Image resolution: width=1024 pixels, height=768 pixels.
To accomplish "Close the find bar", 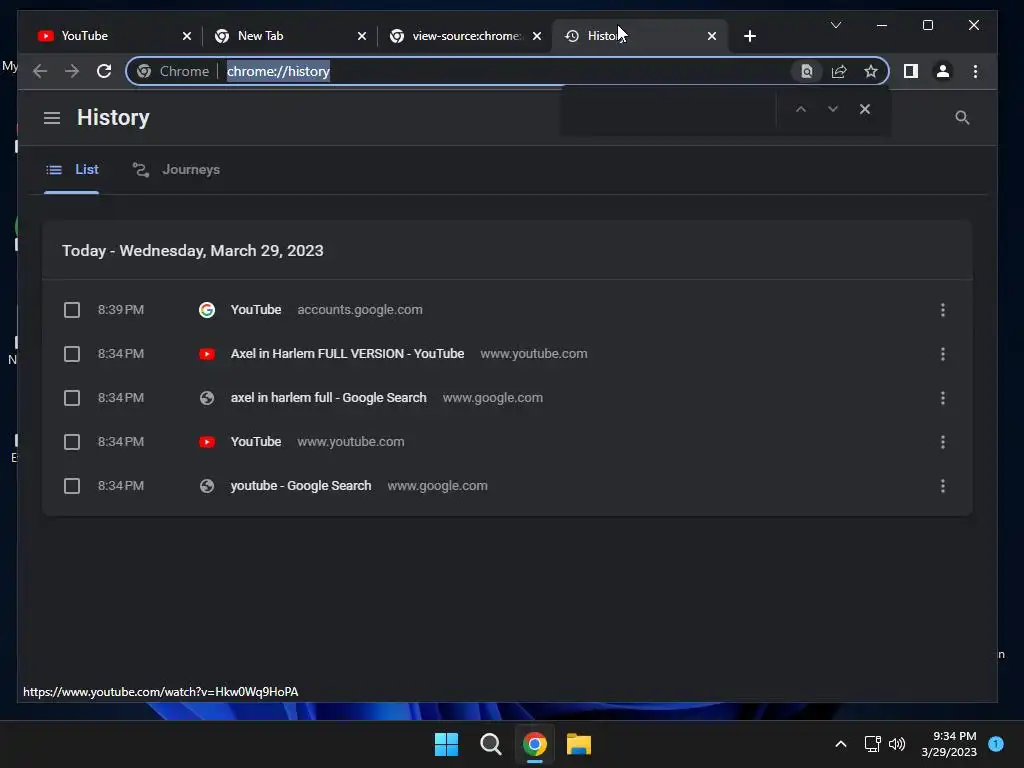I will [x=865, y=109].
